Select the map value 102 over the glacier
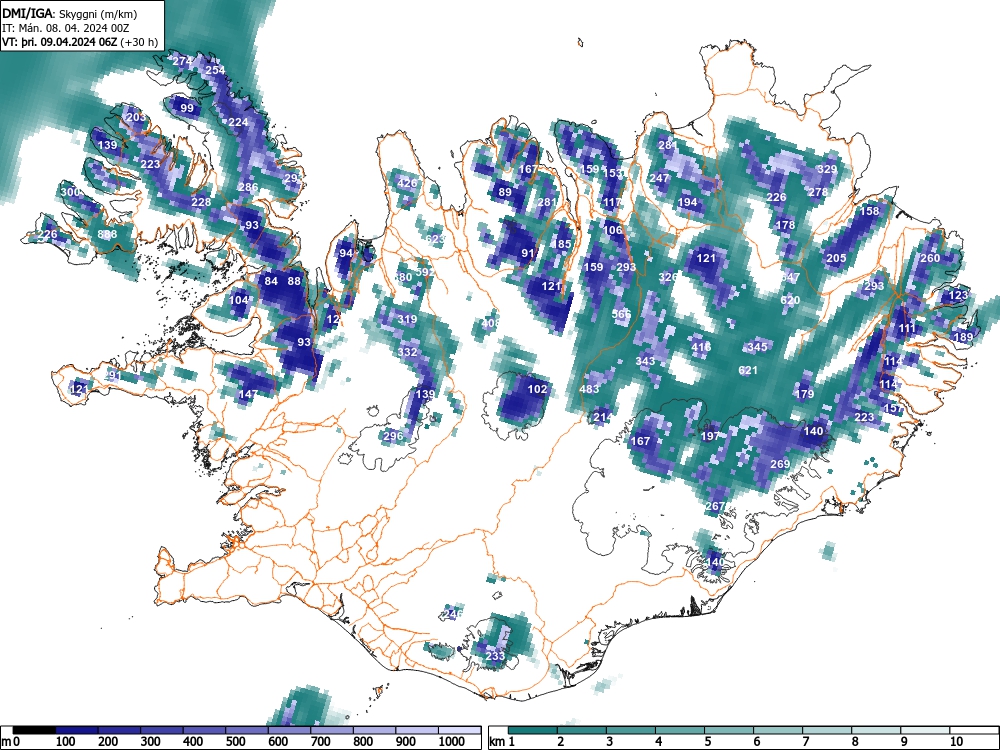 (x=538, y=389)
